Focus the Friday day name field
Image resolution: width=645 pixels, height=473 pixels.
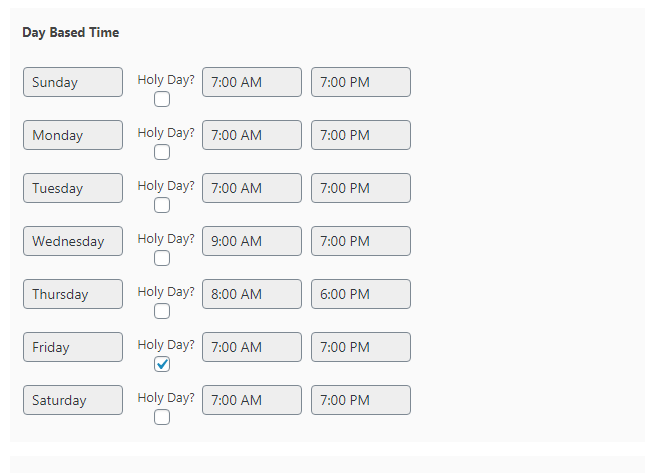tap(73, 347)
